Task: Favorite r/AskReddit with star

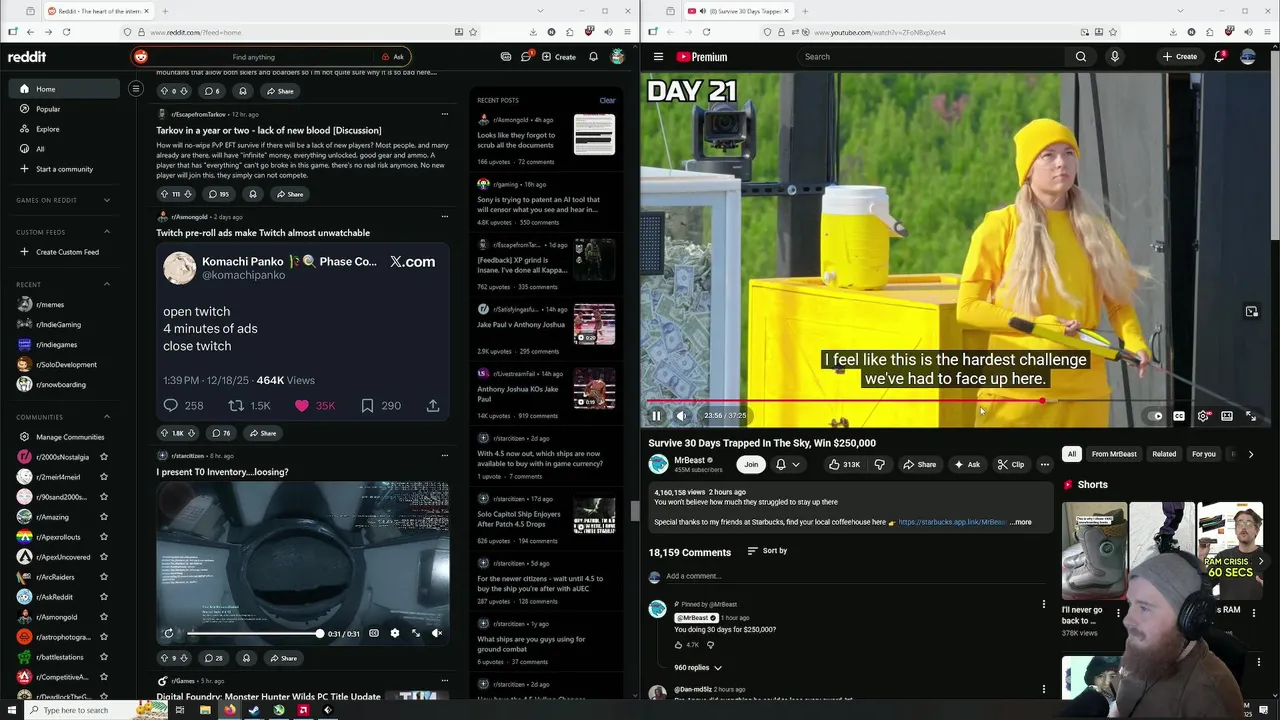Action: coord(103,597)
